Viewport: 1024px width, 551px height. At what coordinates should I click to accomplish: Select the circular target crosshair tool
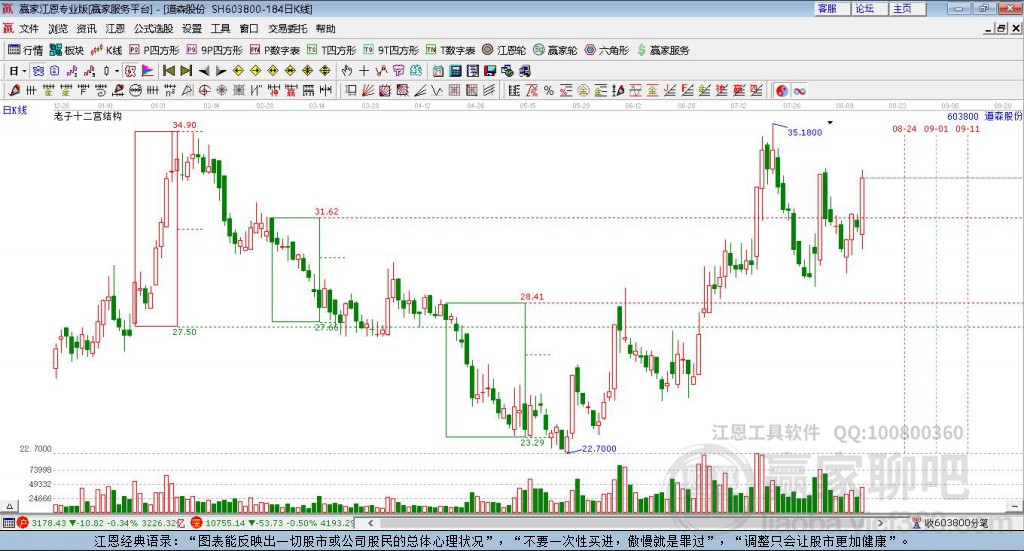pyautogui.click(x=204, y=91)
